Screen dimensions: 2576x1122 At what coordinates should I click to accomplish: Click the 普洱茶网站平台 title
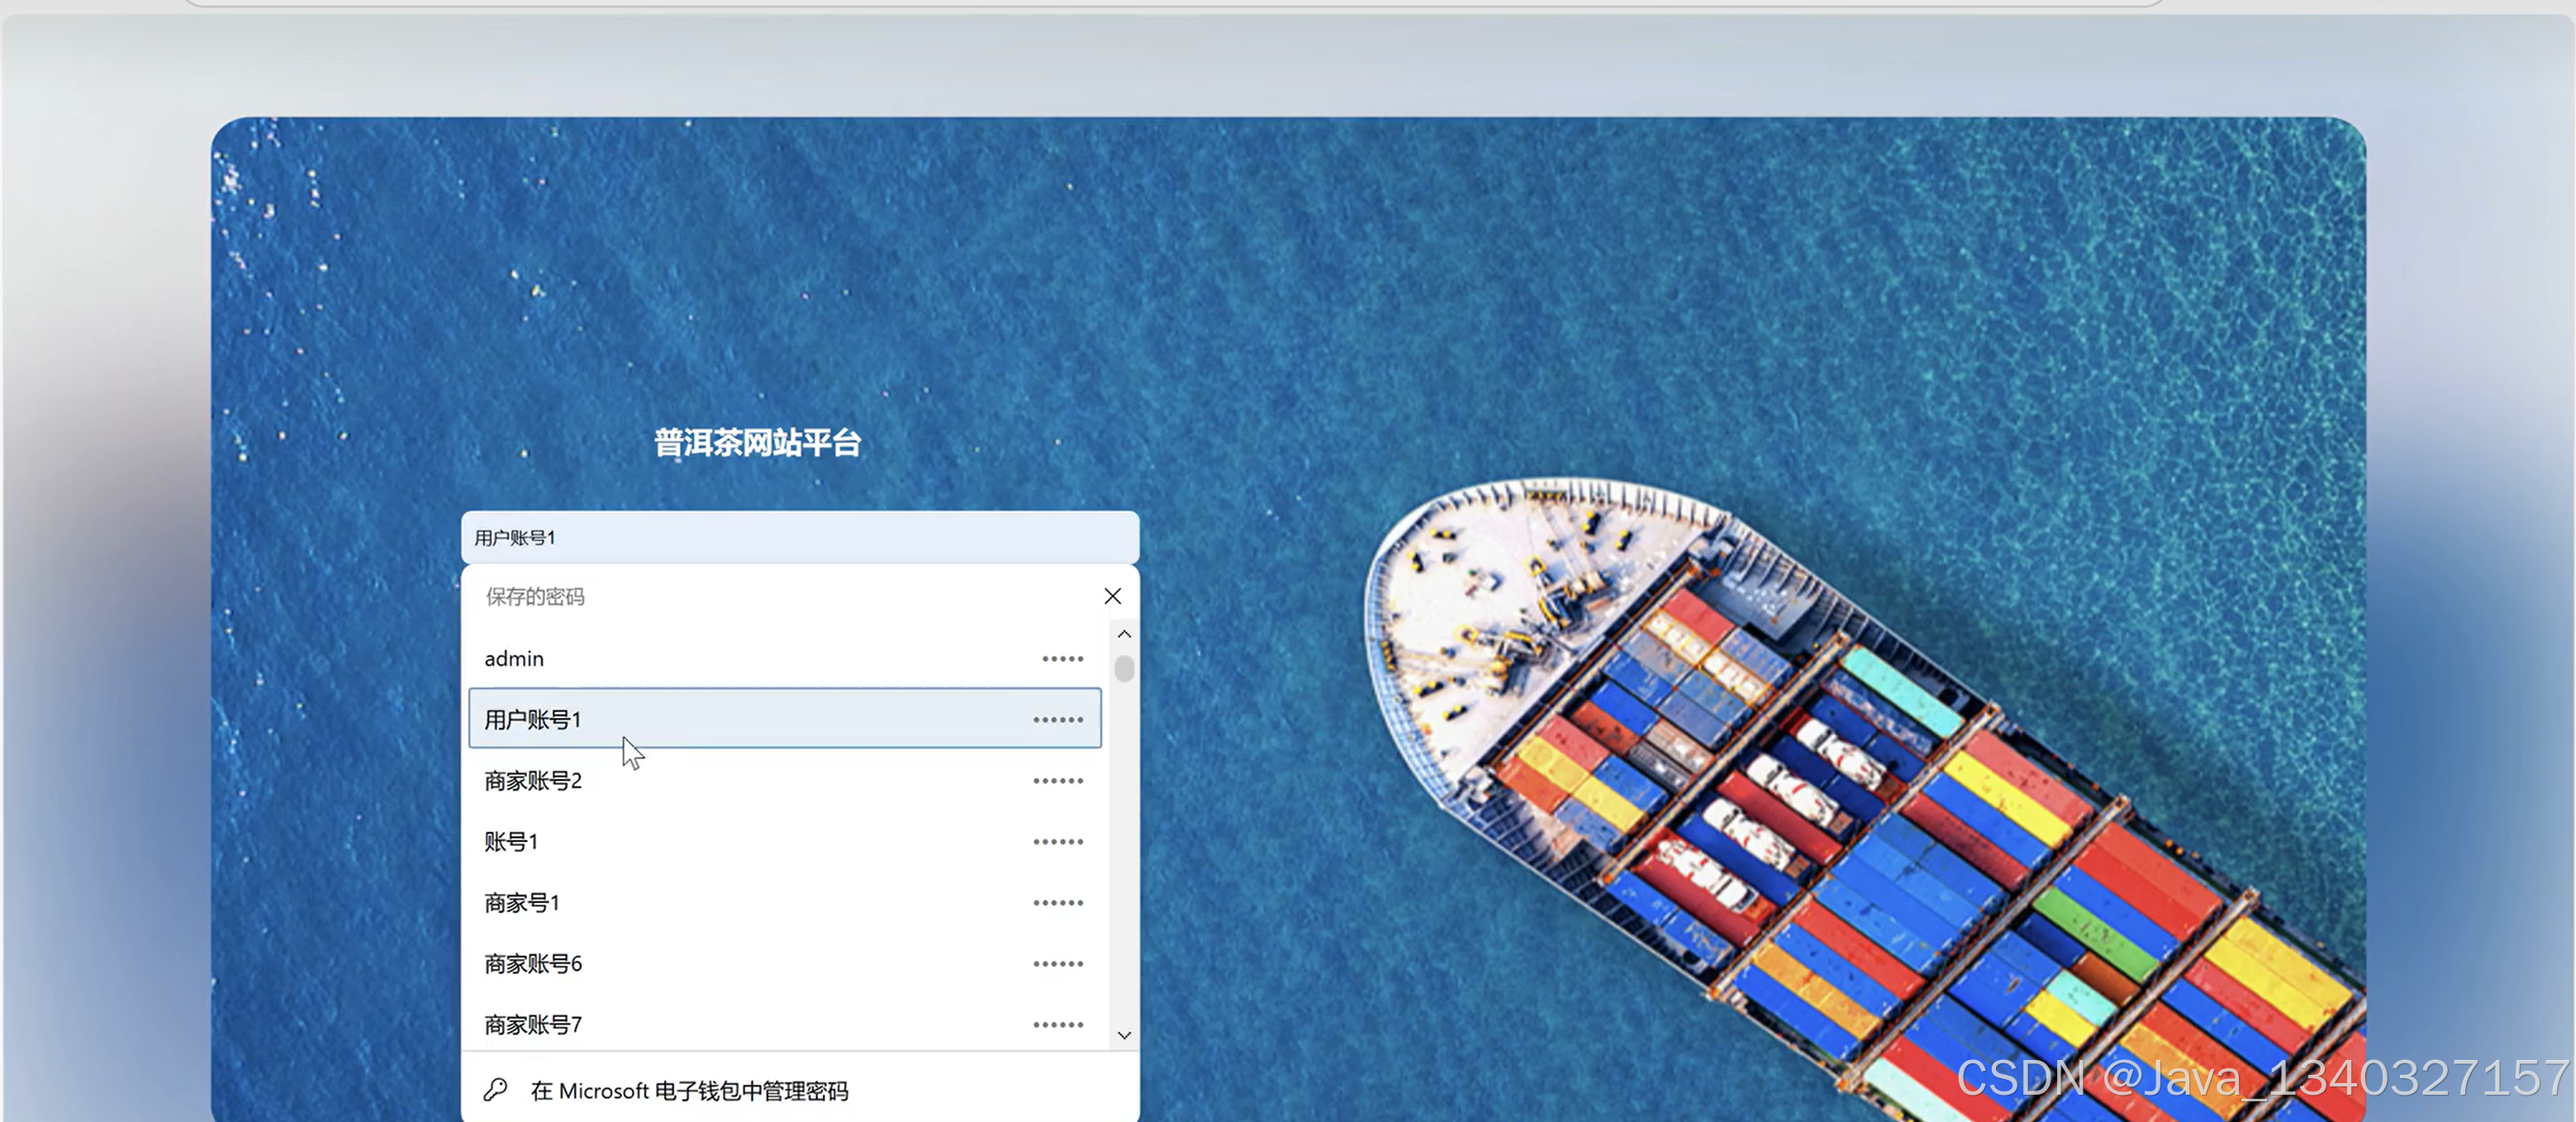[757, 442]
